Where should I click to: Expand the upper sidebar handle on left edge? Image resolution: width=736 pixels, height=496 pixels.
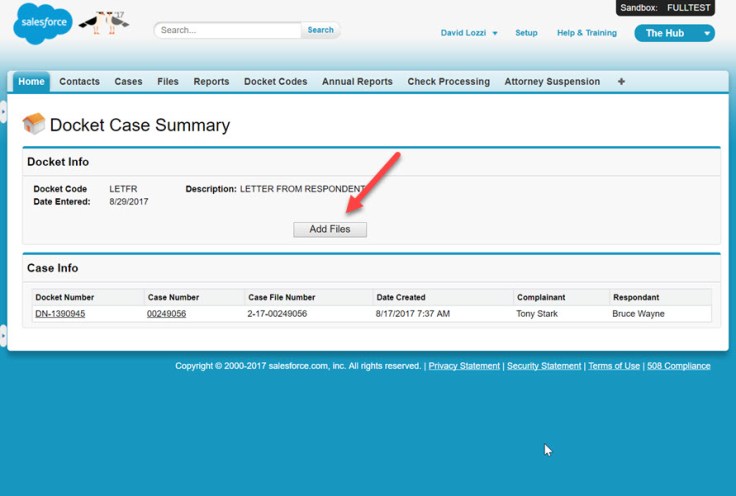pyautogui.click(x=3, y=112)
